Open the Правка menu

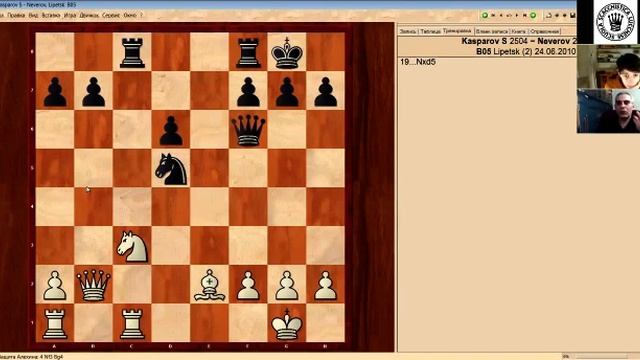[x=16, y=15]
